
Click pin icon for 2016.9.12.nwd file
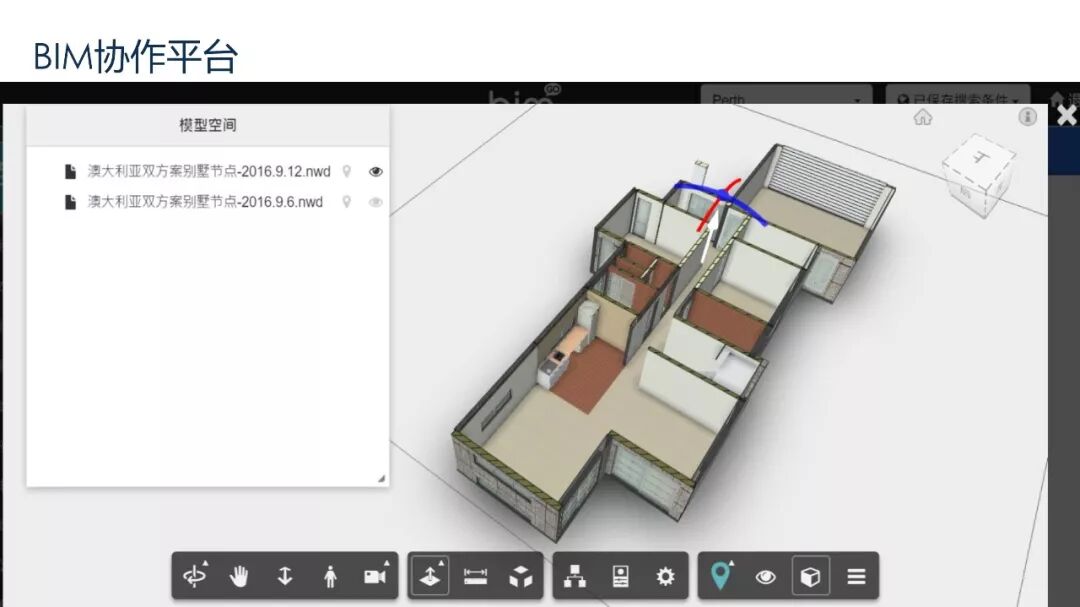[x=346, y=172]
